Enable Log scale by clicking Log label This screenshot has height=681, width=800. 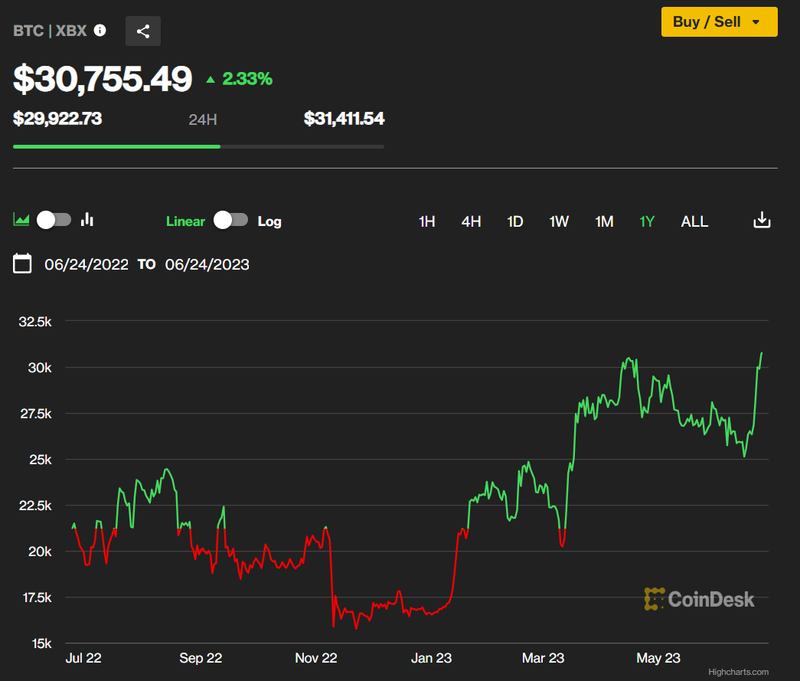[269, 221]
